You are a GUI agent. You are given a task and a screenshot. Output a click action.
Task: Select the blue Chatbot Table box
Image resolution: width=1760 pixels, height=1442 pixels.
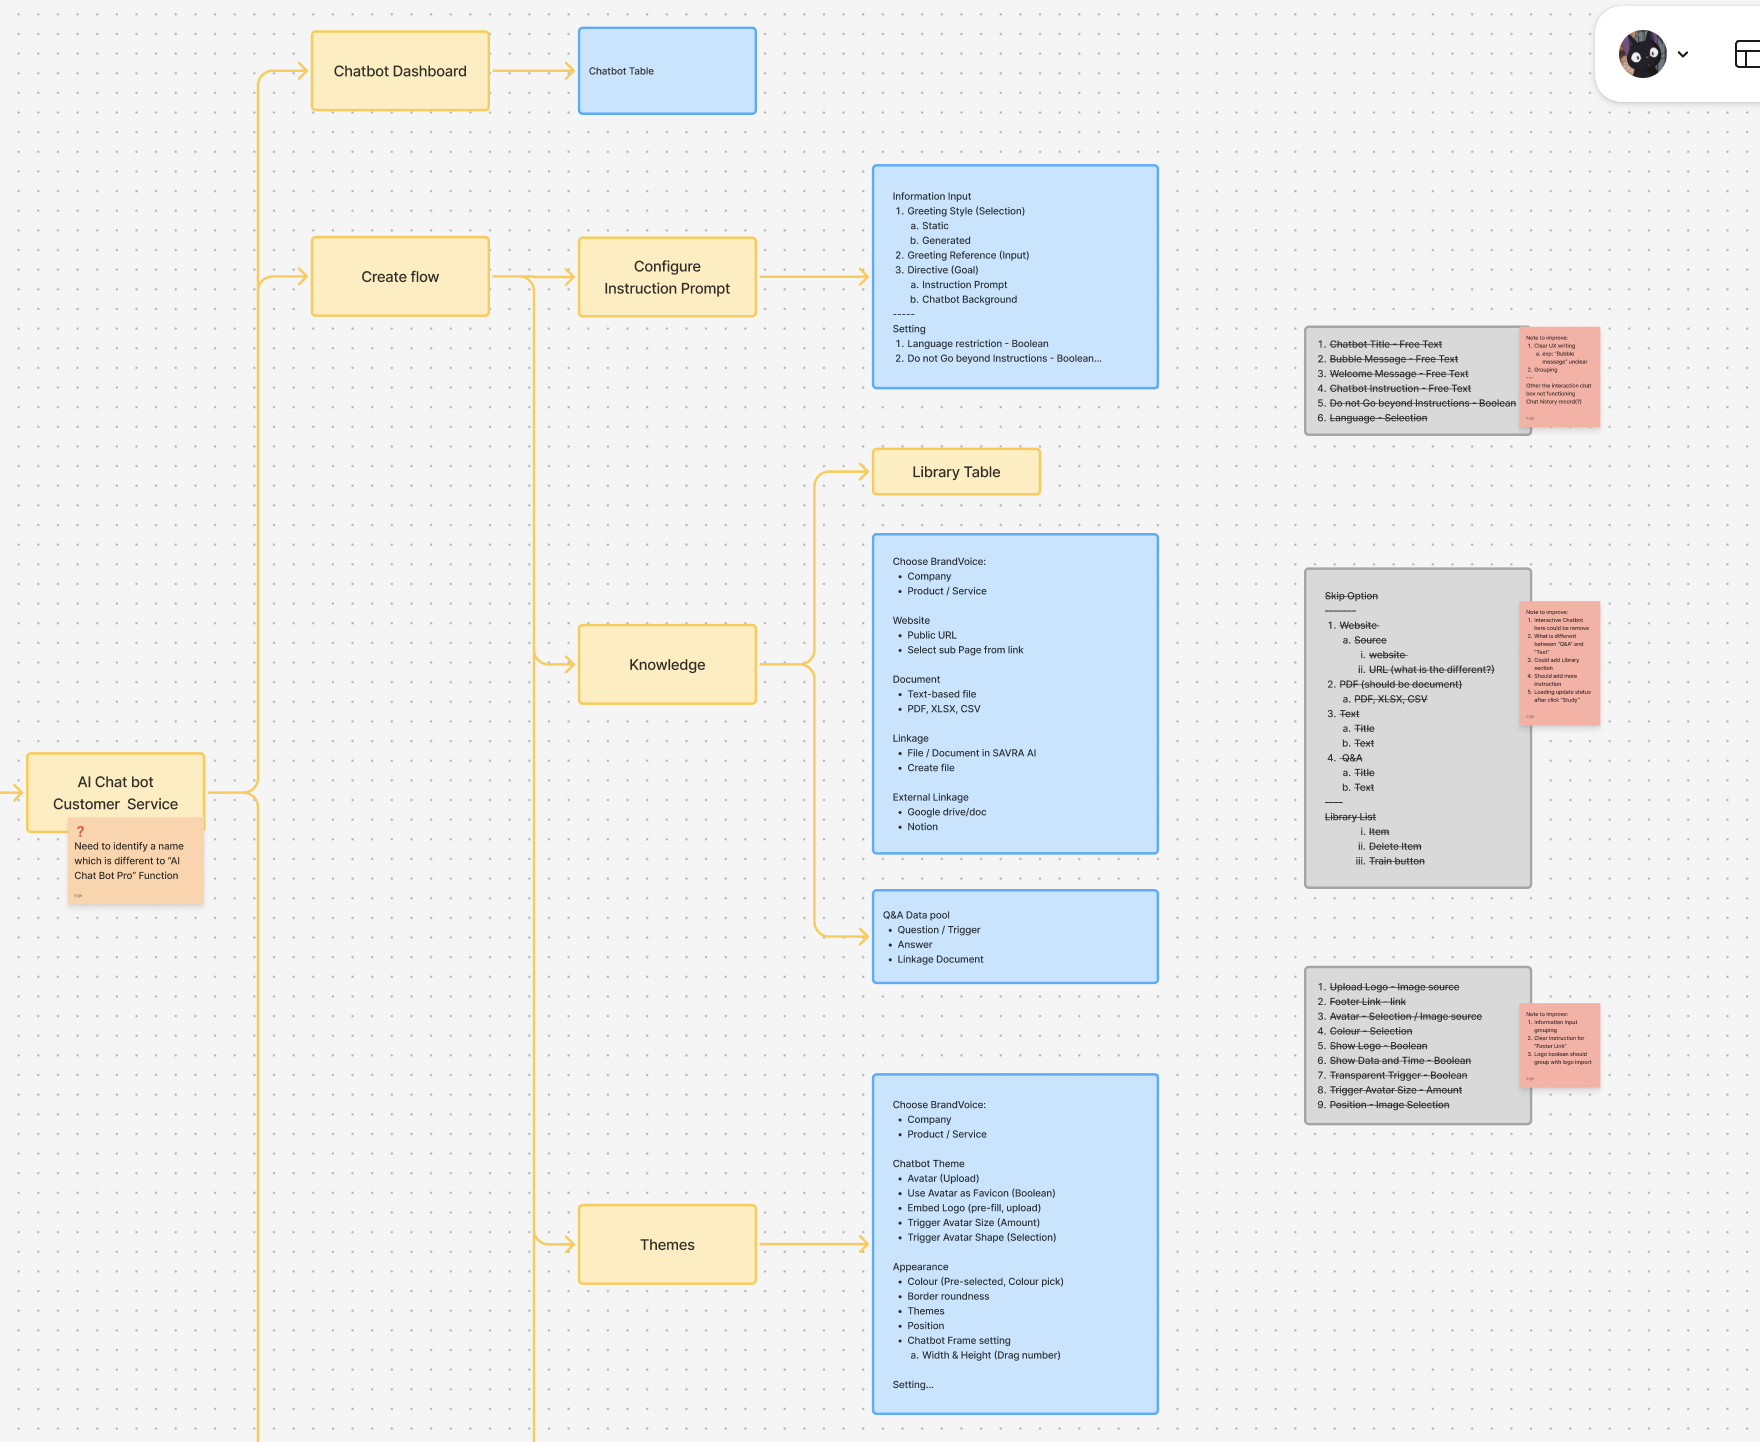(667, 71)
